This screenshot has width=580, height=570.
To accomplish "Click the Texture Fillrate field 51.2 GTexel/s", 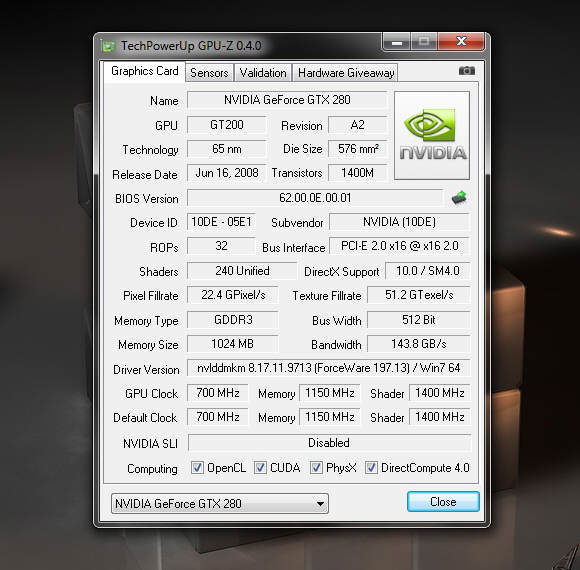I will [x=419, y=295].
